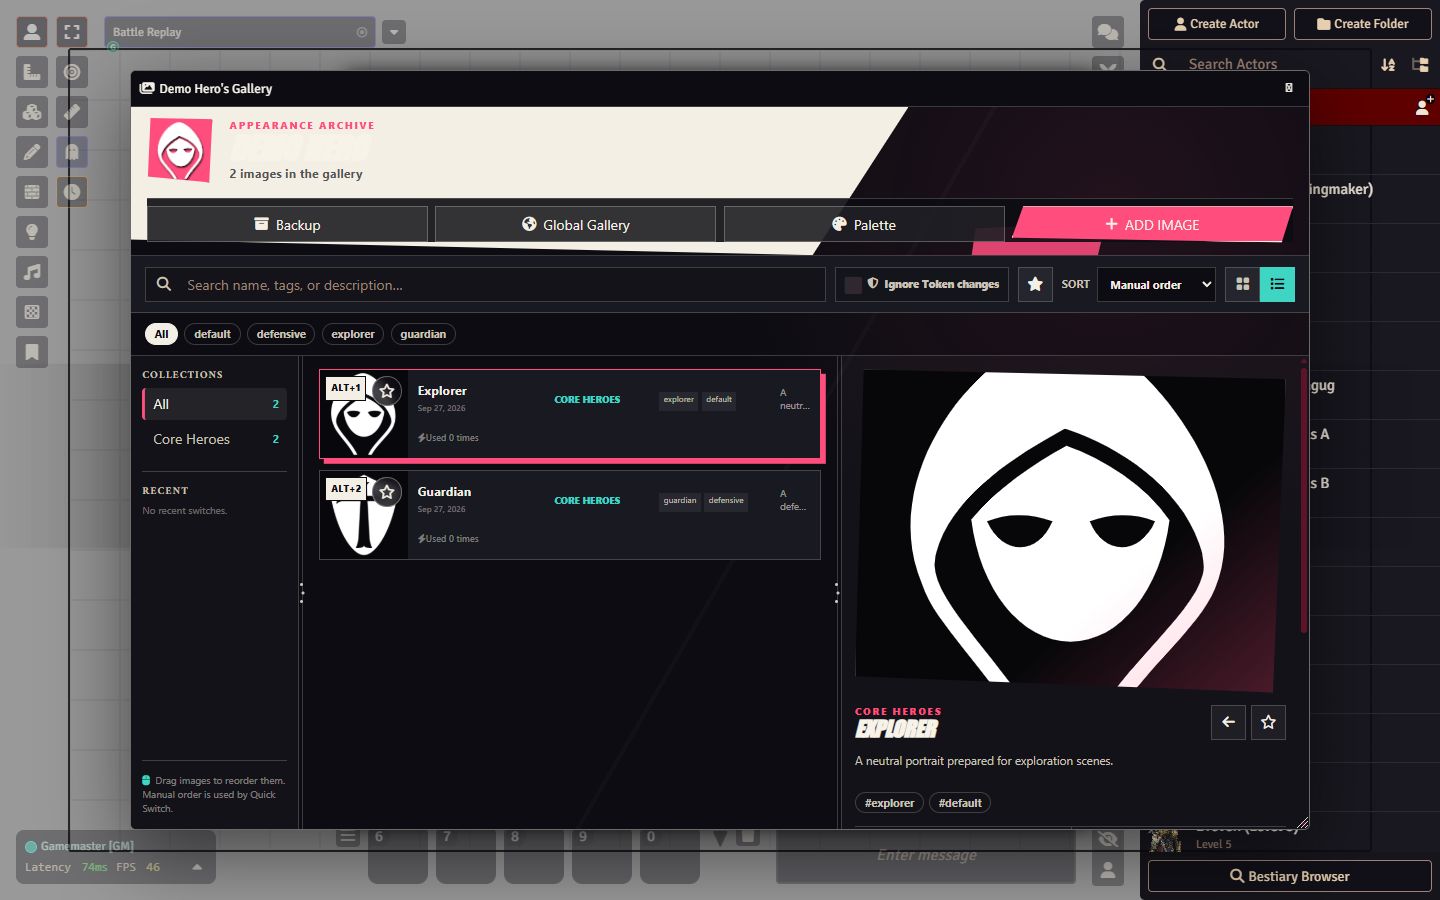Sort actors alphabetically with A-Z icon
The image size is (1440, 900).
coord(1388,64)
